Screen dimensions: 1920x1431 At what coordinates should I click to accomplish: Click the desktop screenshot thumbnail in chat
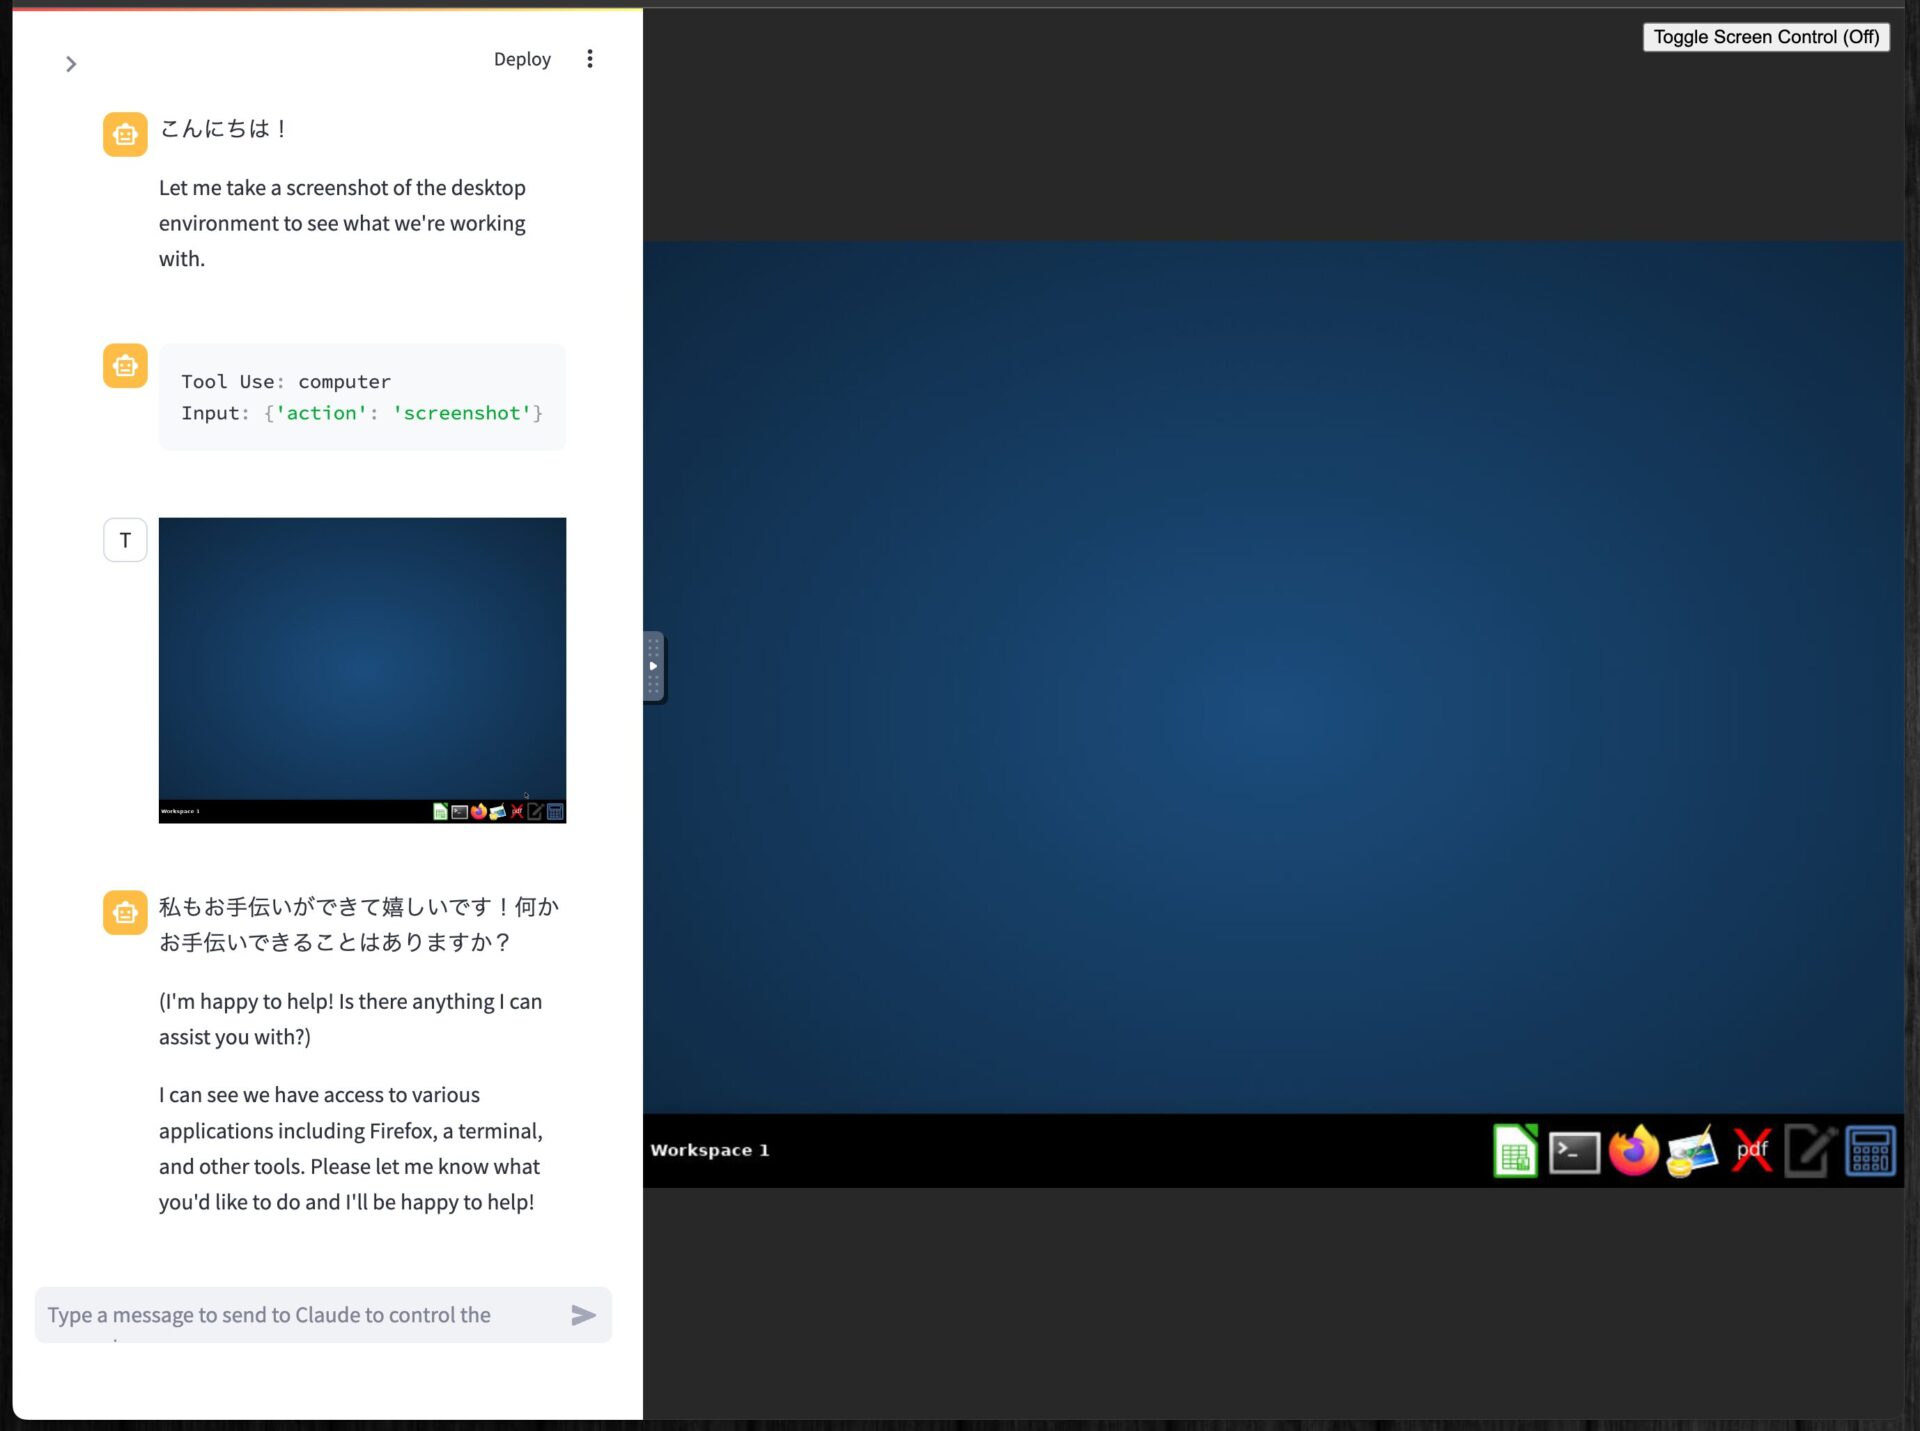(362, 670)
